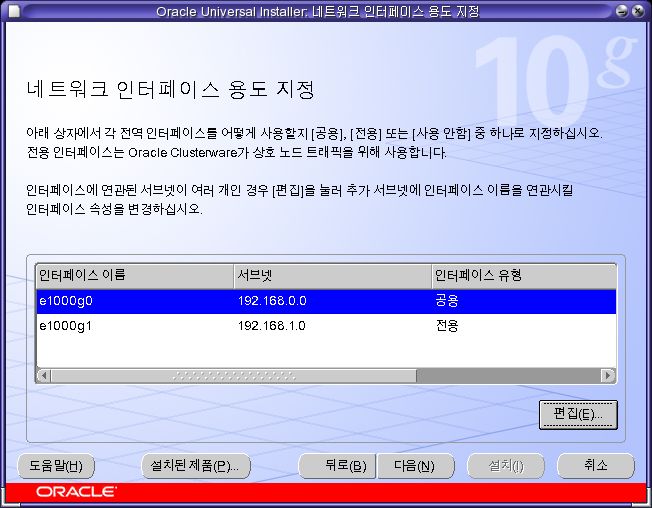The image size is (652, 508).
Task: Click the 서브넷 column header
Action: point(331,275)
